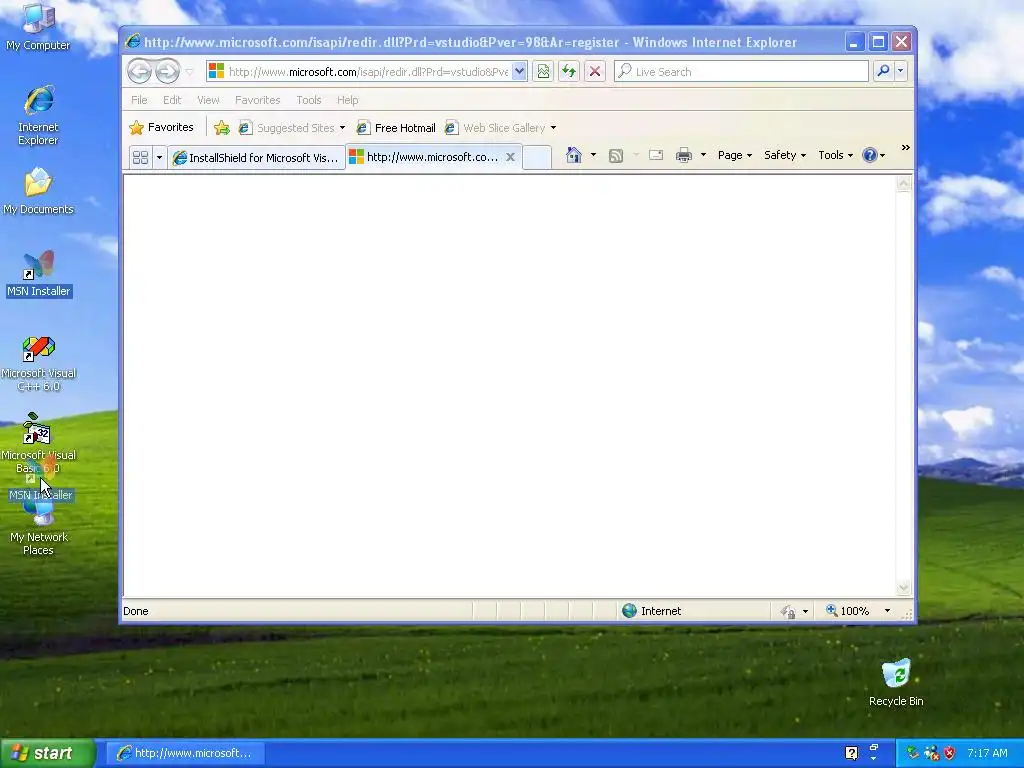Viewport: 1024px width, 768px height.
Task: Open the Page command menu
Action: point(735,155)
